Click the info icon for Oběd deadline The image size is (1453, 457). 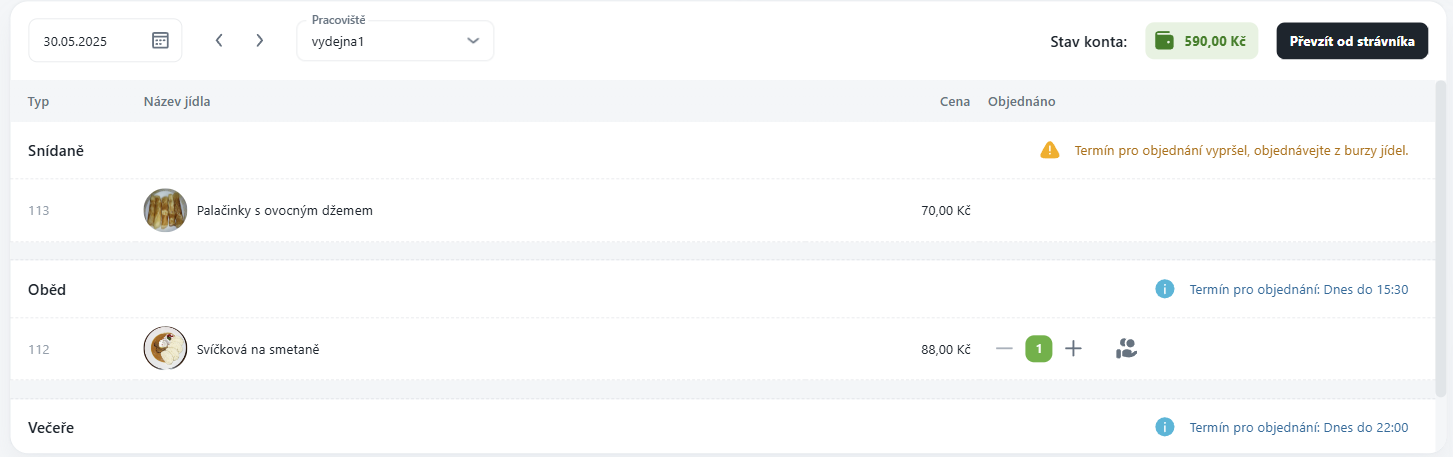pos(1164,289)
